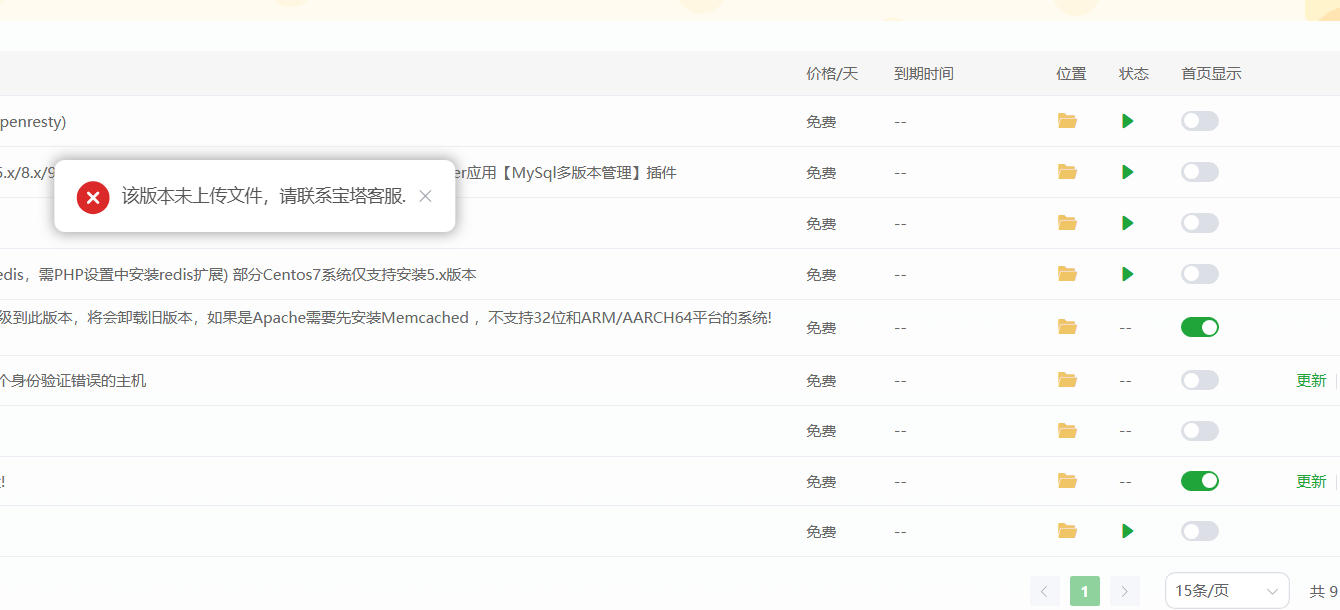
Task: Click the 该版本未上传文件 error message text
Action: click(264, 196)
